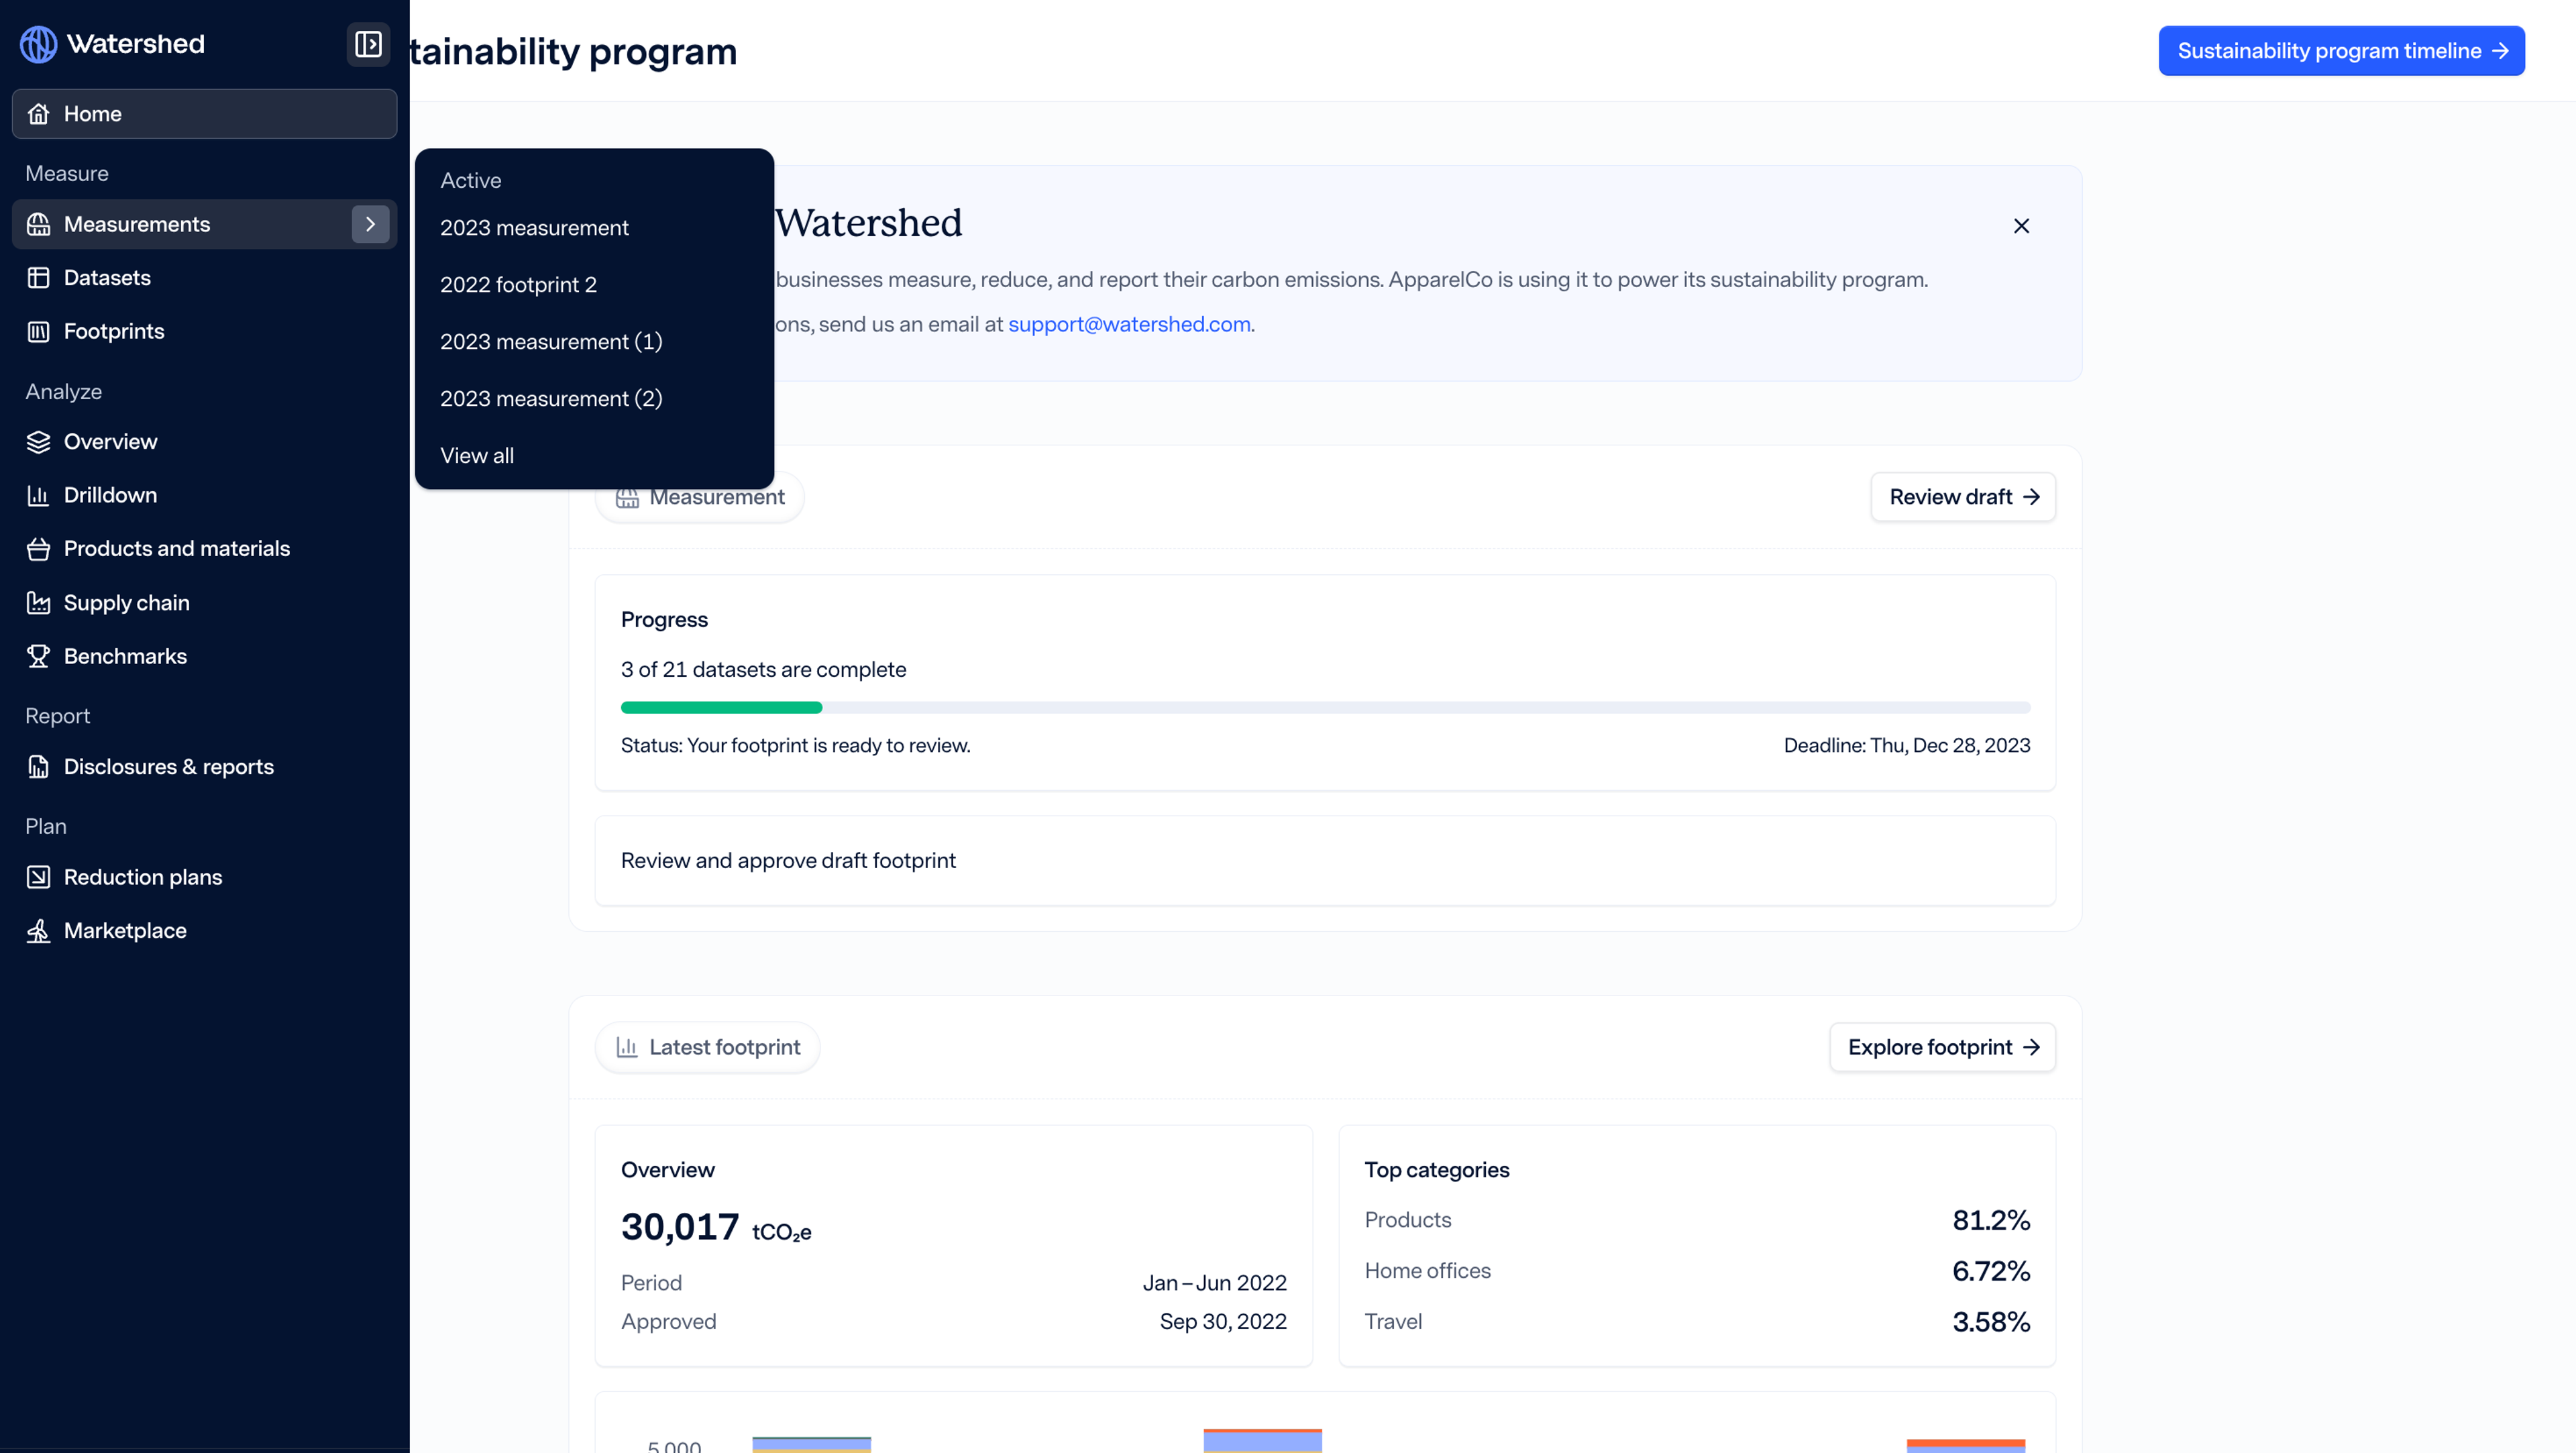Screen dimensions: 2576x1453
Task: Dismiss the Watershed welcome banner
Action: point(2021,226)
